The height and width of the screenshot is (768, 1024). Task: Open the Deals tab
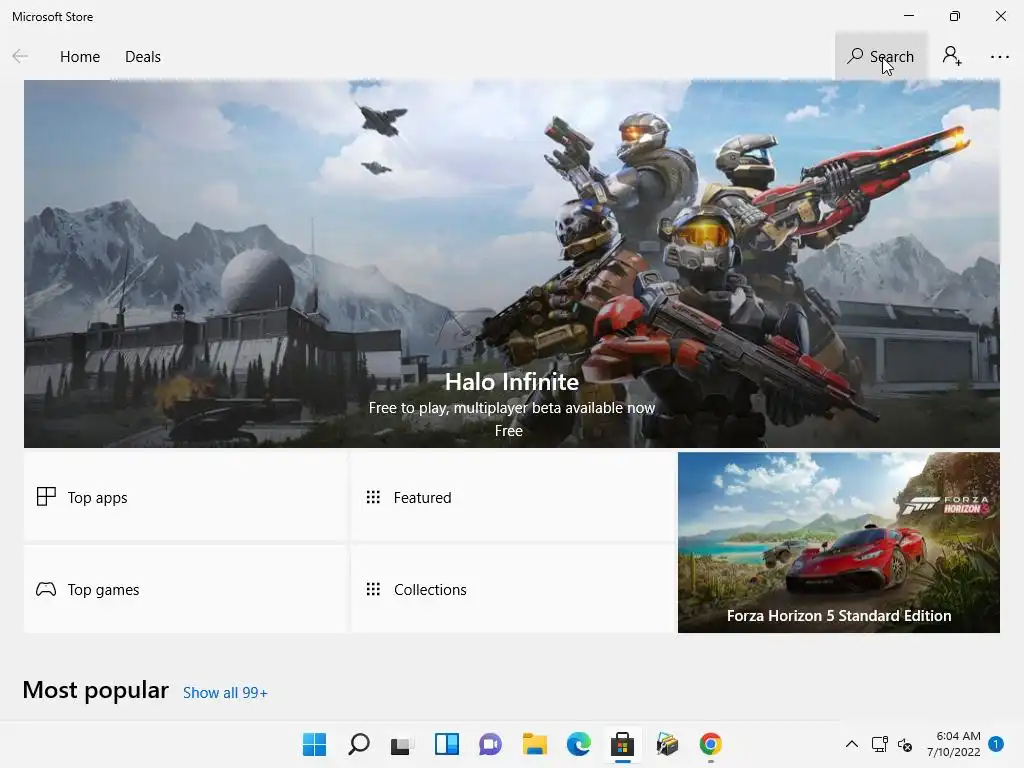142,57
